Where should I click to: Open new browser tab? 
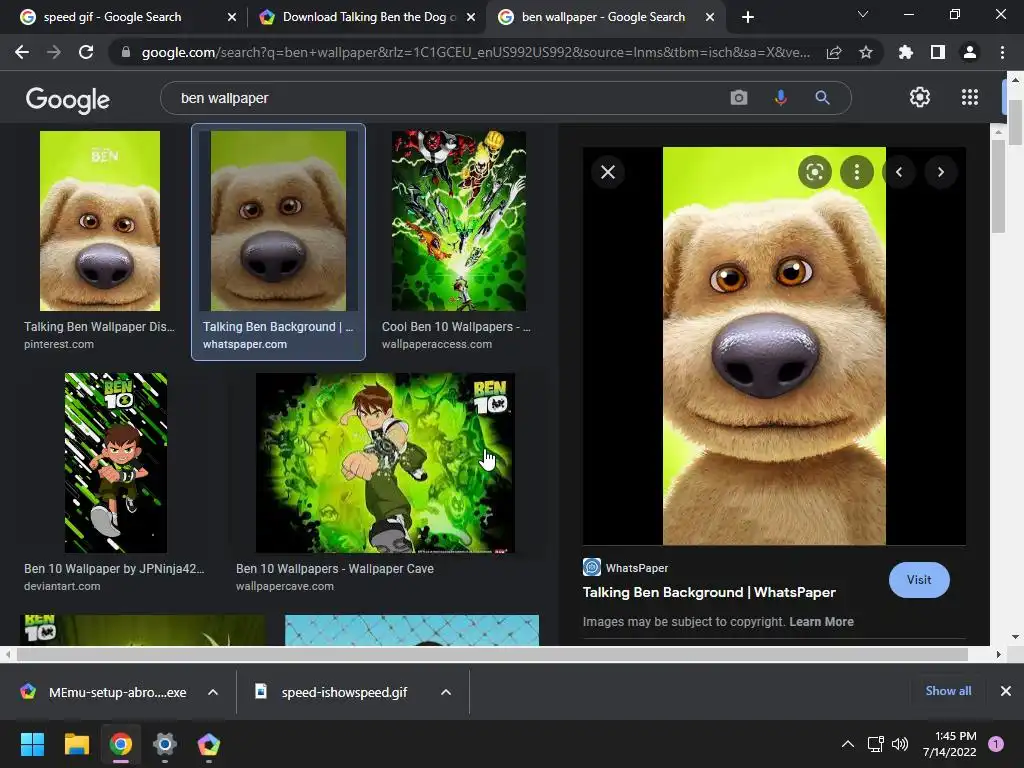(748, 17)
